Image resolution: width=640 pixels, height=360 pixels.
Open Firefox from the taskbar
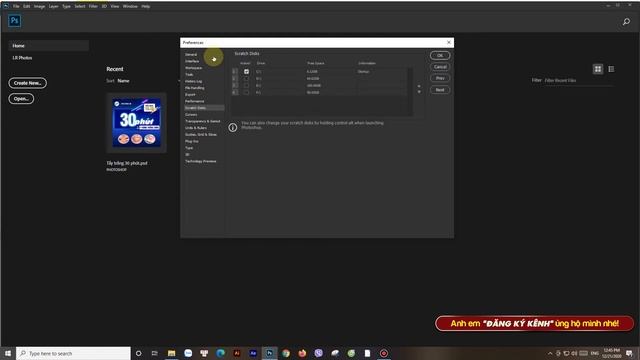(302, 353)
